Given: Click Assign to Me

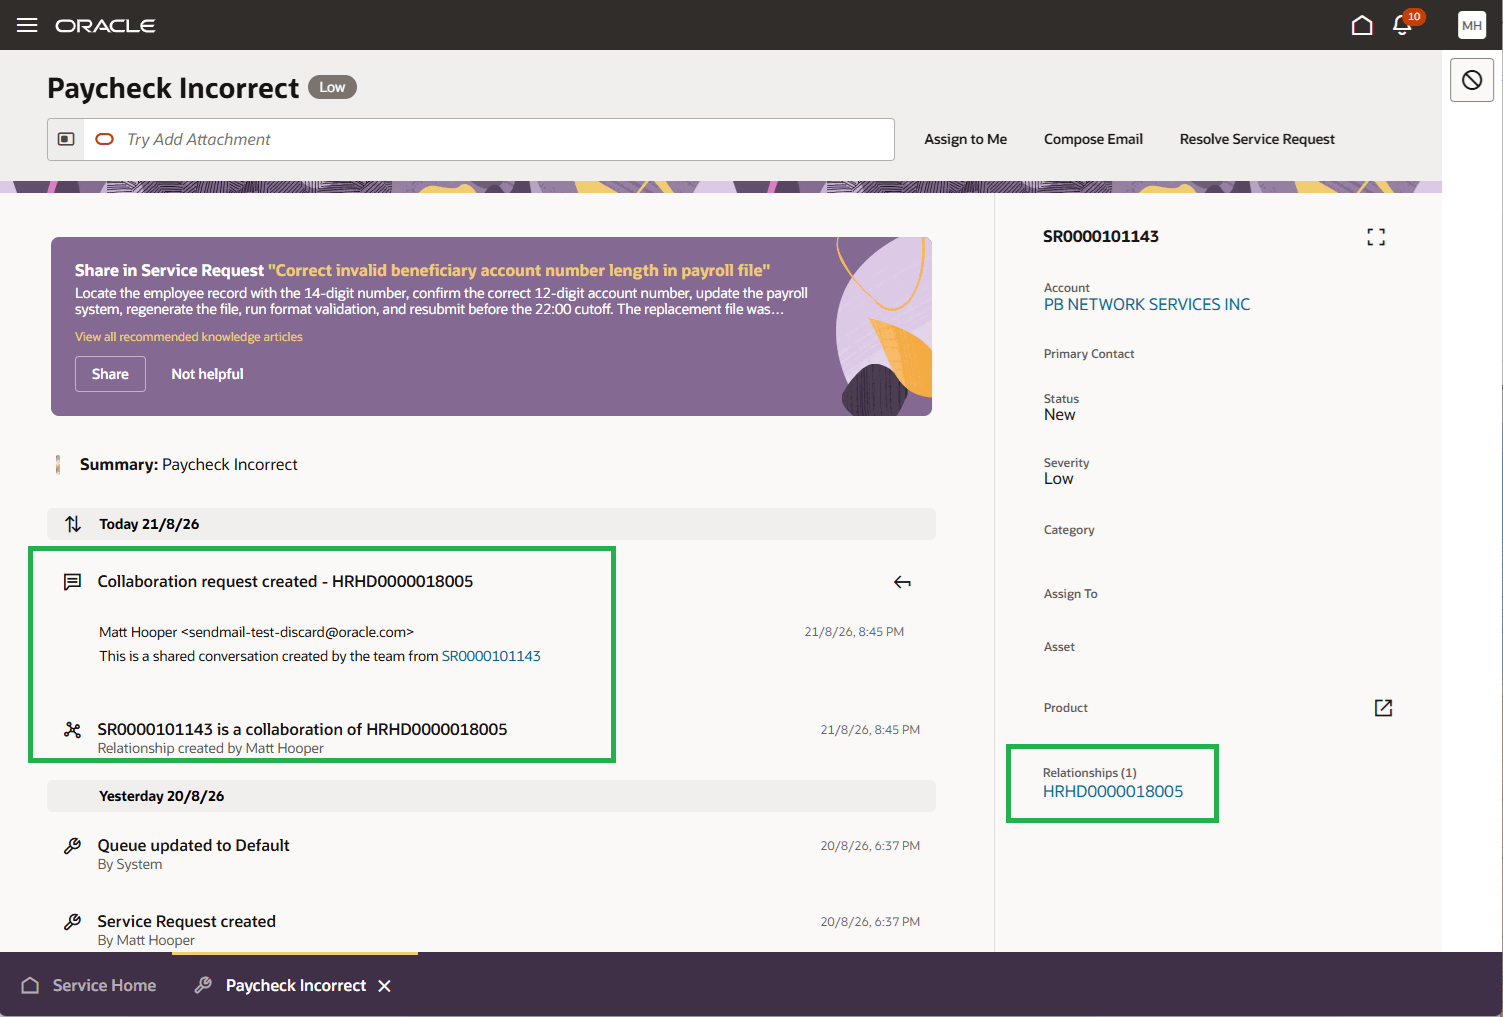Looking at the screenshot, I should [x=965, y=139].
